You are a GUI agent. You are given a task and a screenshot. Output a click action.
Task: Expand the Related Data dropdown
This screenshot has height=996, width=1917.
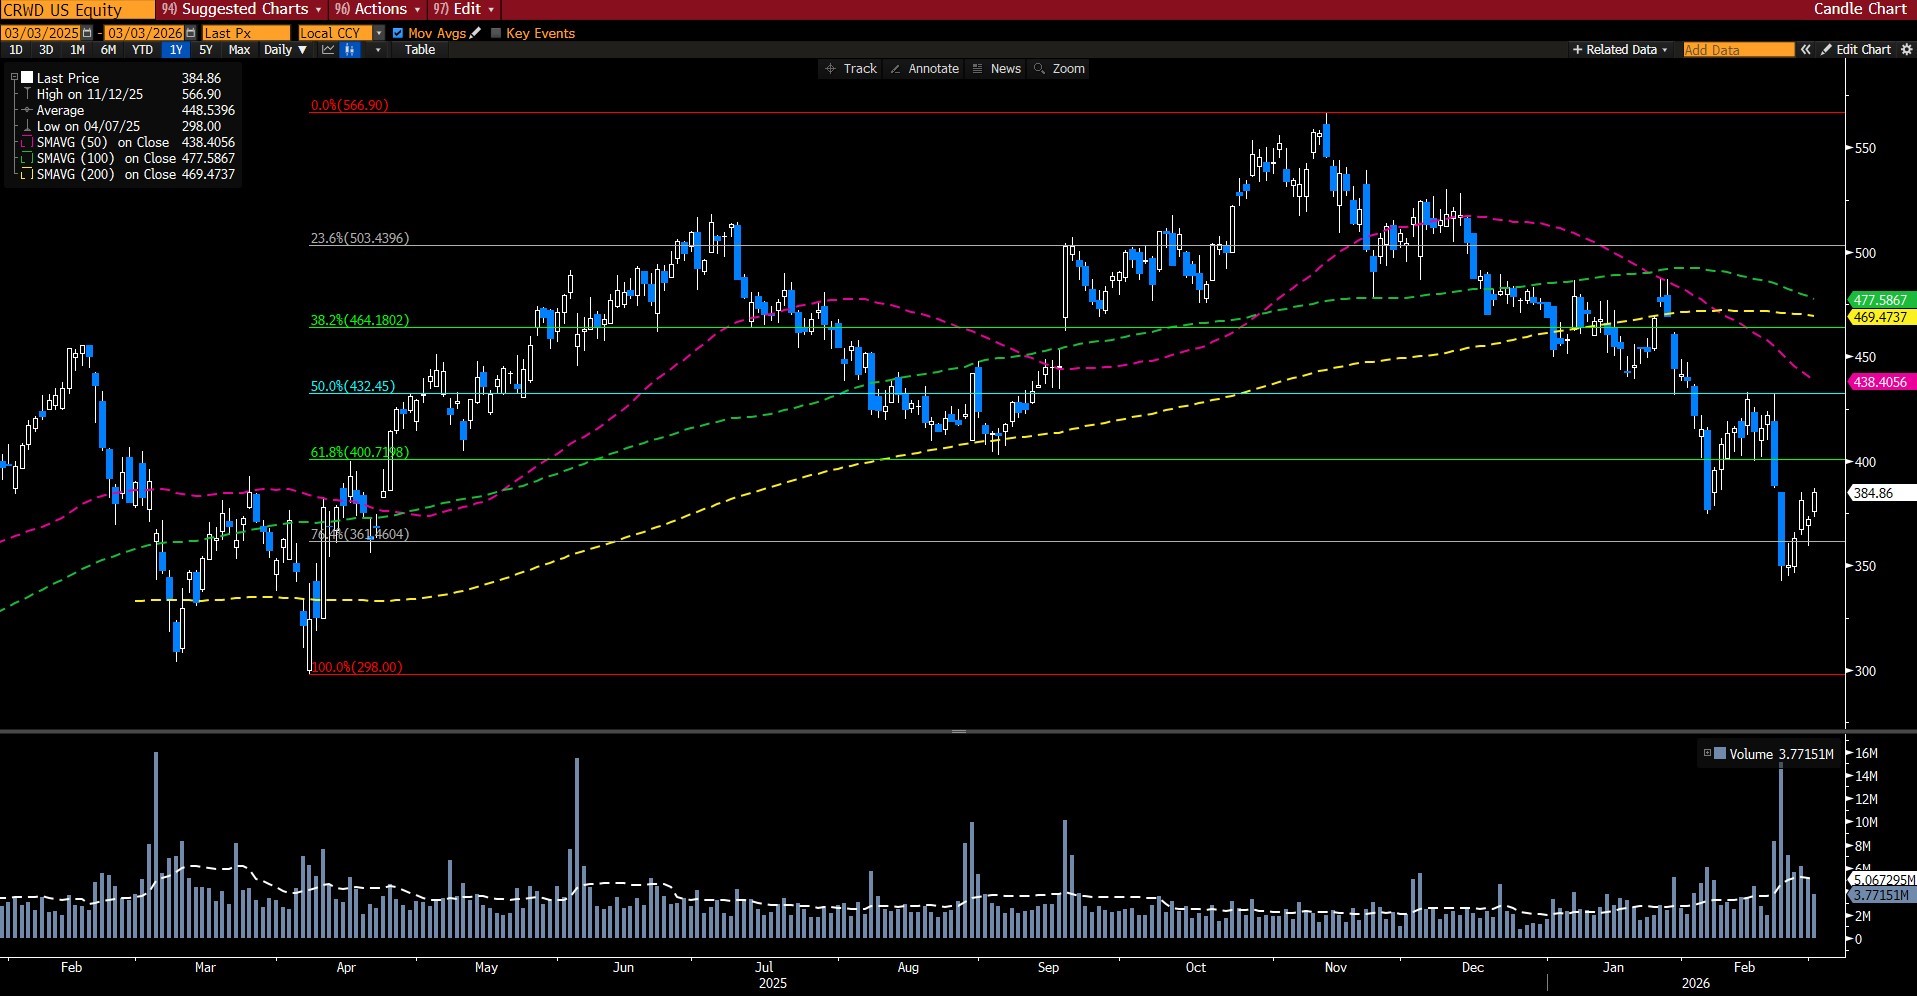1620,50
